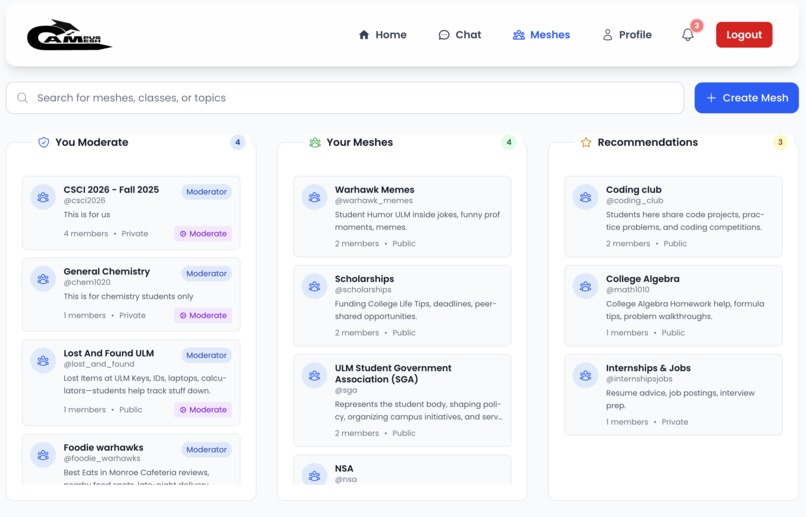Click the You Moderate count badge 4

tap(237, 142)
